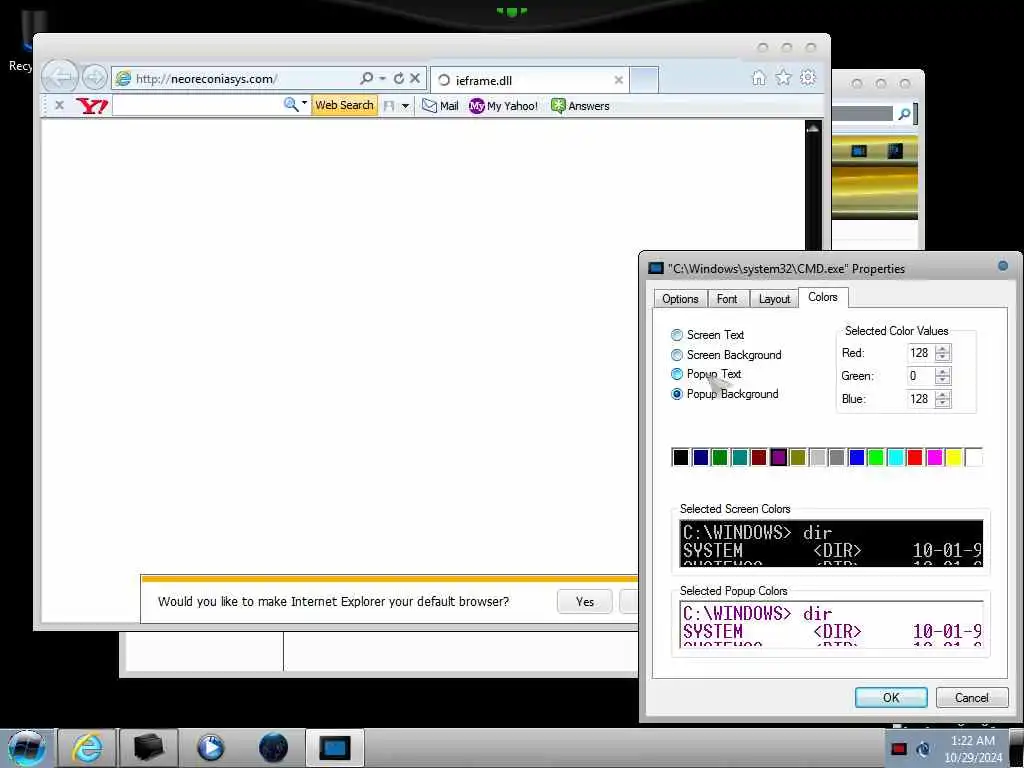
Task: Confirm properties with OK button
Action: (x=891, y=697)
